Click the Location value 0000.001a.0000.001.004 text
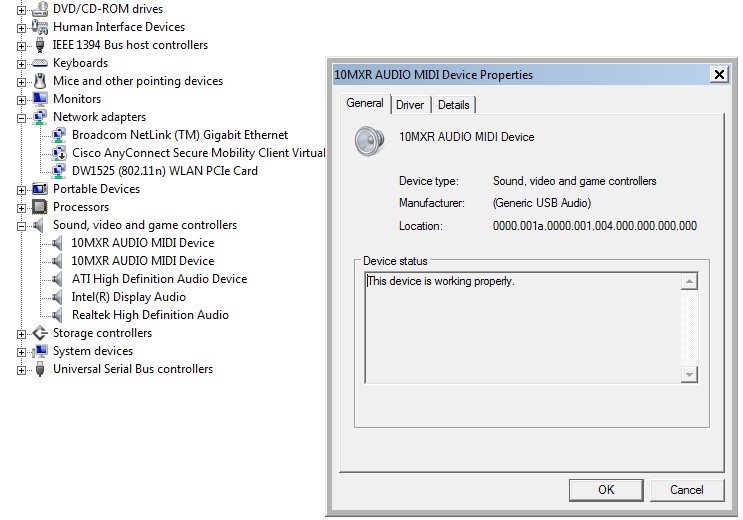 595,226
